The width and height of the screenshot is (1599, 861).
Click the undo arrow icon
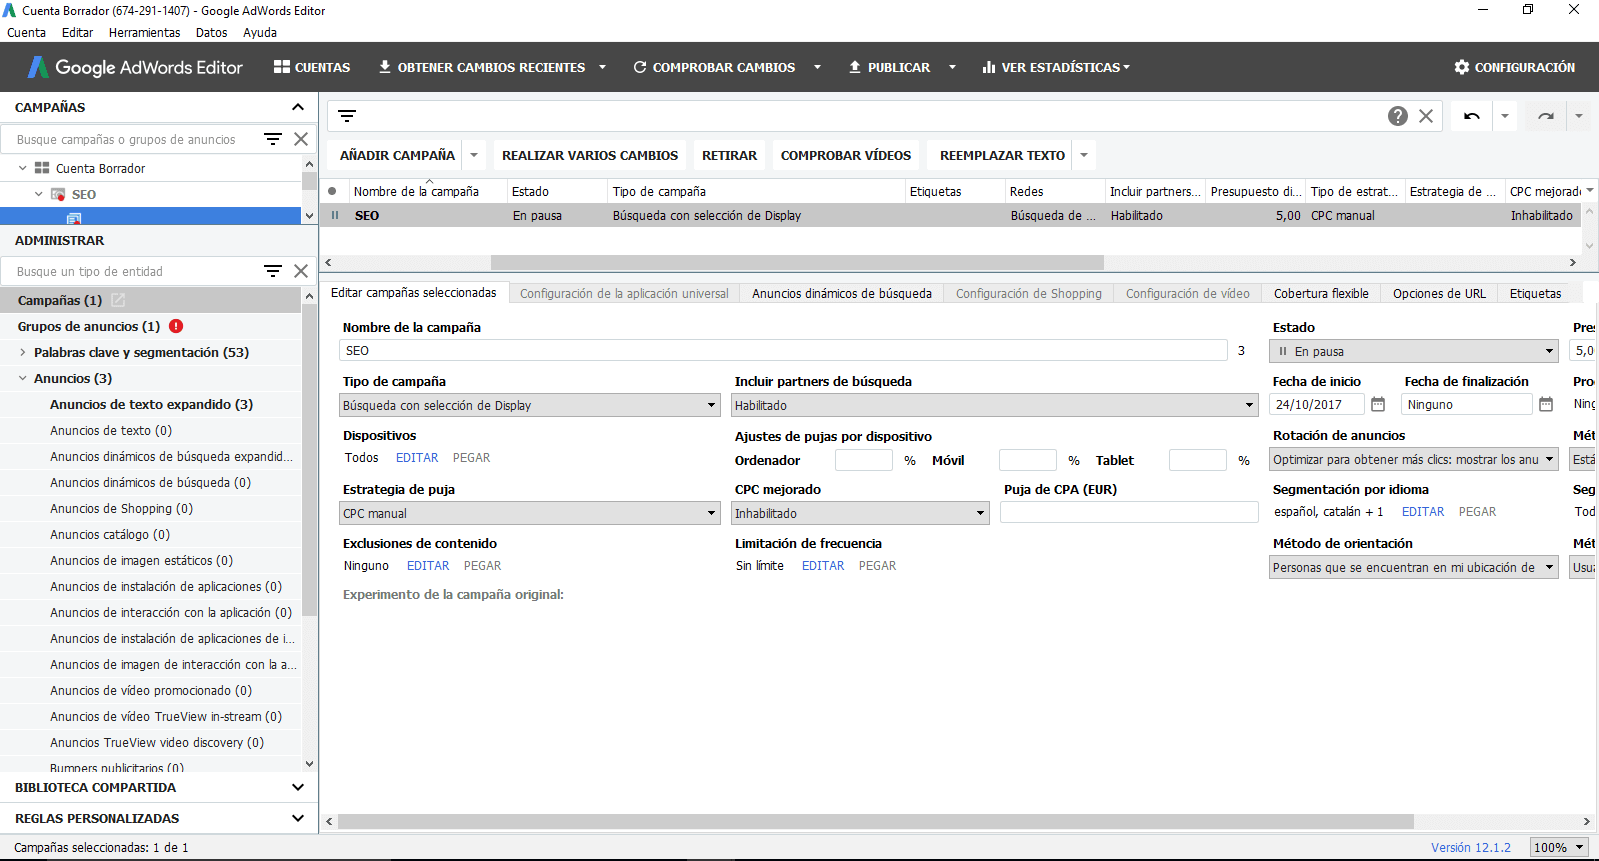click(1472, 116)
